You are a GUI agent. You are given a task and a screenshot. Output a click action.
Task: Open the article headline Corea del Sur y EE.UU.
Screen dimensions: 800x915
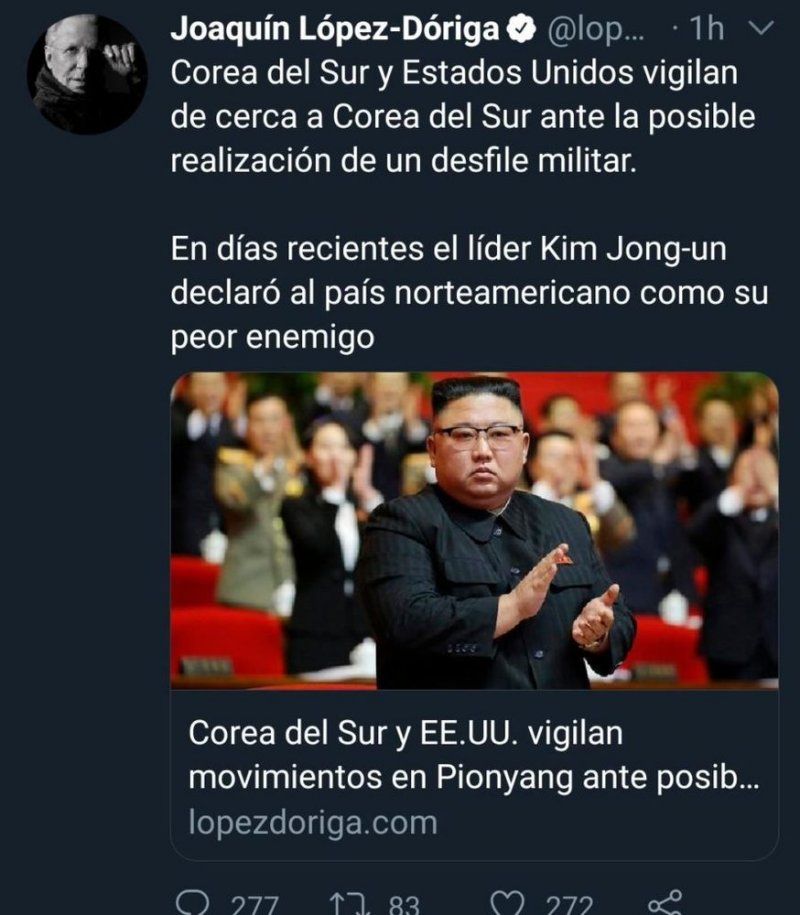coord(474,755)
